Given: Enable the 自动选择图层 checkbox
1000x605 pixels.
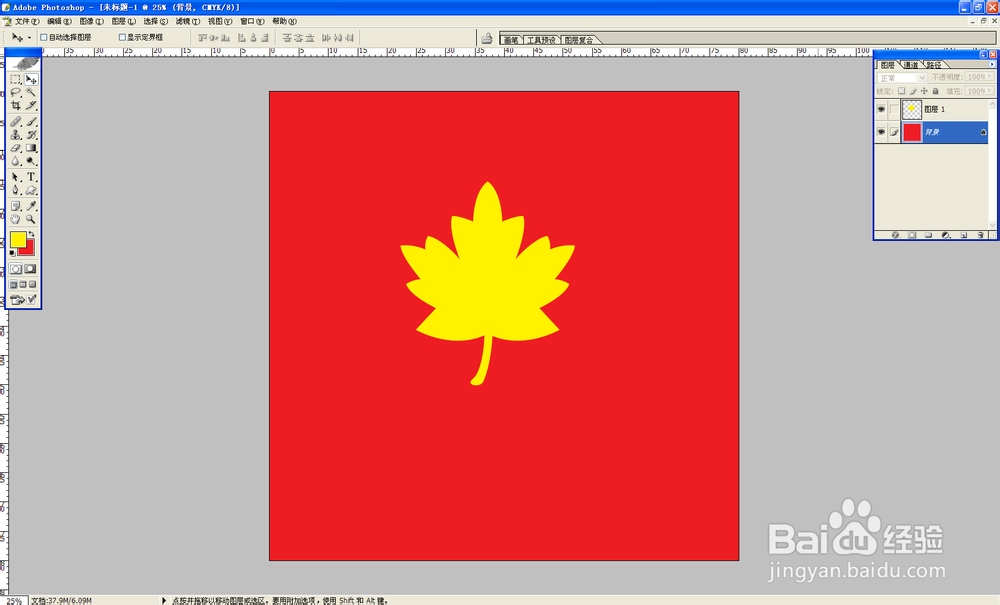Looking at the screenshot, I should click(43, 38).
